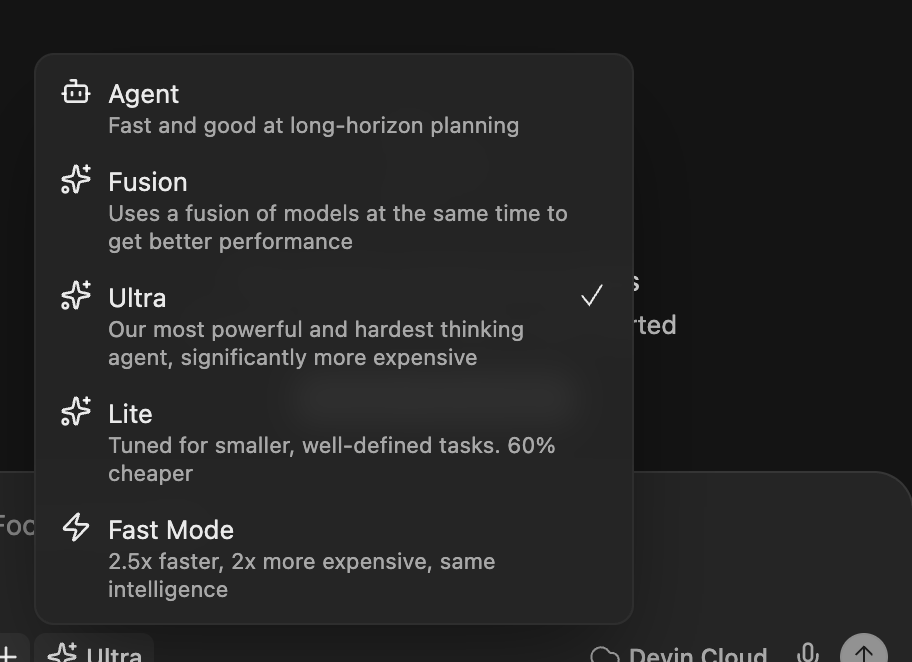Click the checkmark next to Ultra
The image size is (912, 662).
(x=592, y=296)
